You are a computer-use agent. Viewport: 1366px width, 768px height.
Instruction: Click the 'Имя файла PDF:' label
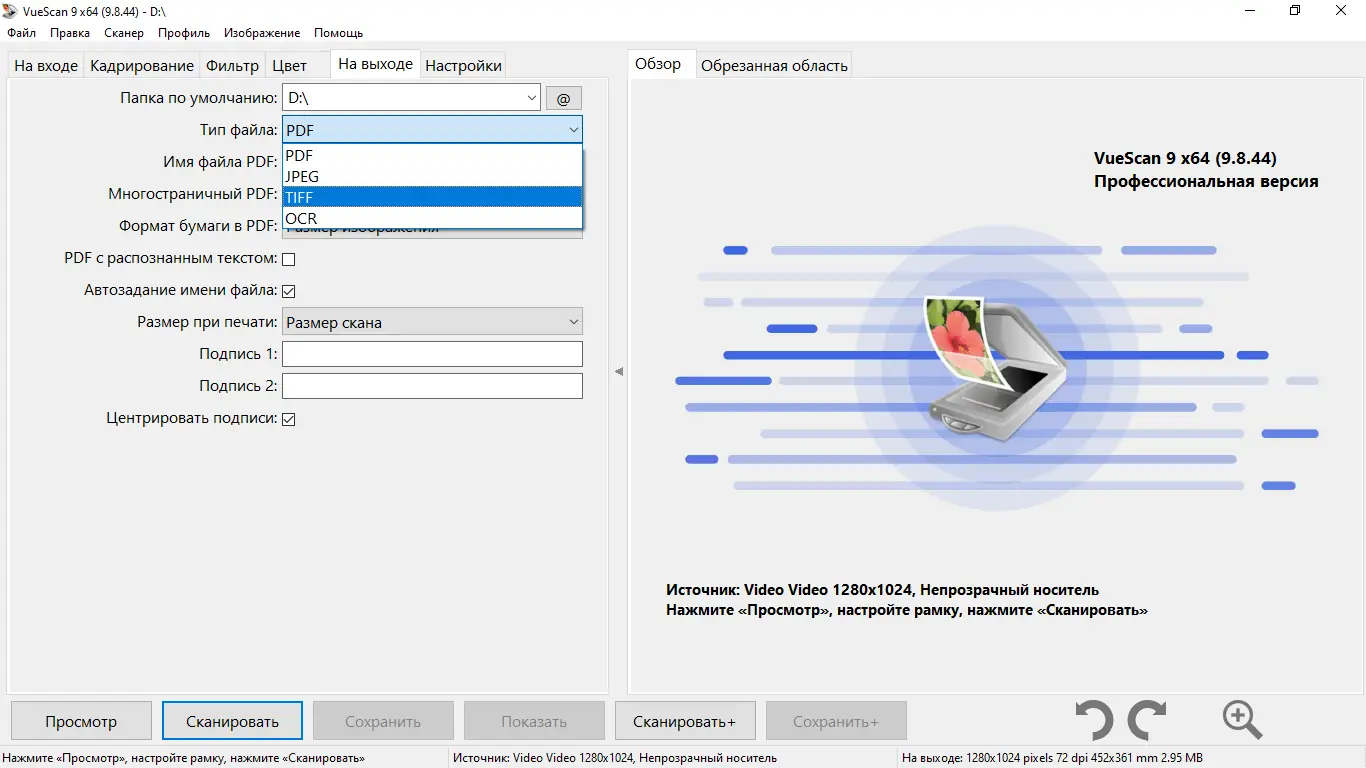[220, 162]
